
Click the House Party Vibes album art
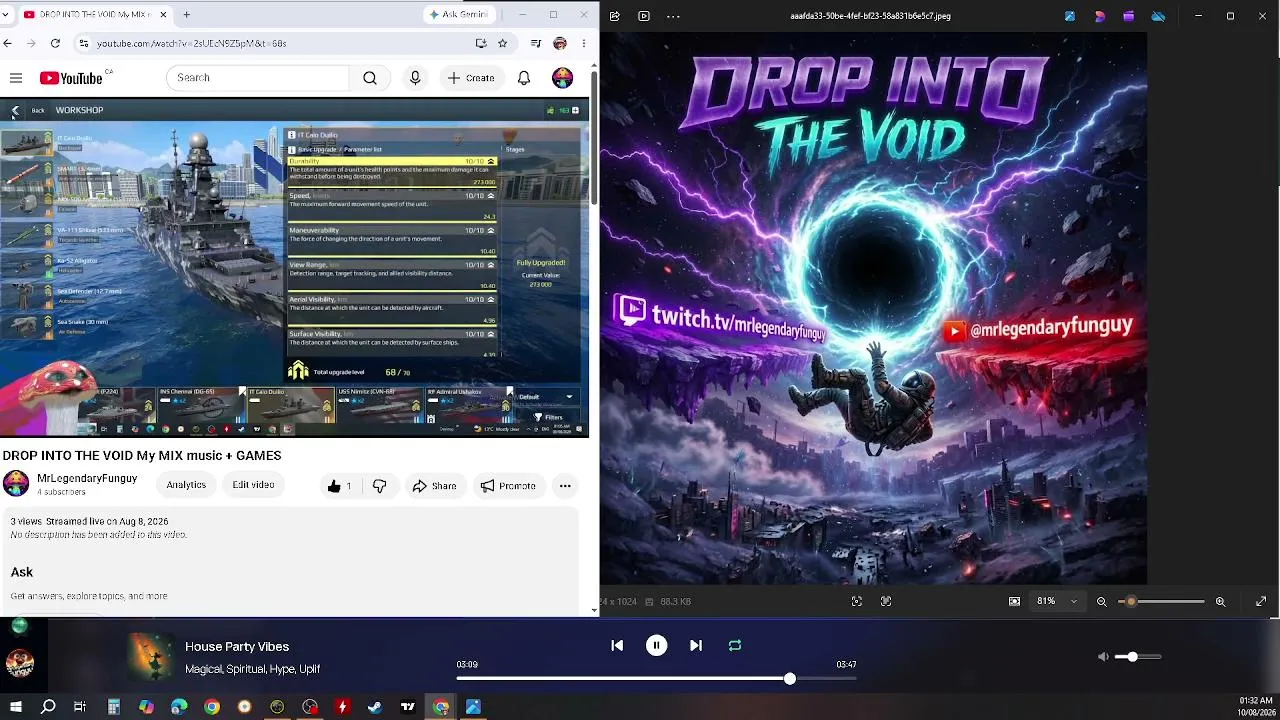(x=151, y=657)
